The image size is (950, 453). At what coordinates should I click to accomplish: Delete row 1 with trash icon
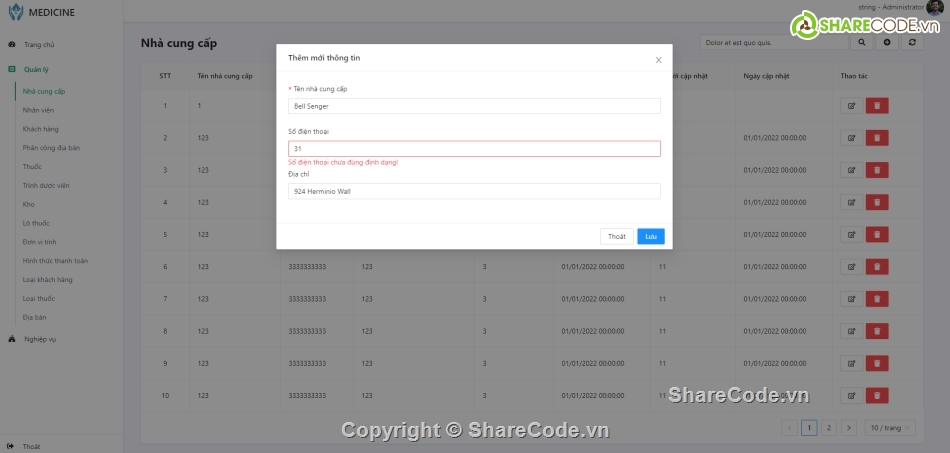877,105
